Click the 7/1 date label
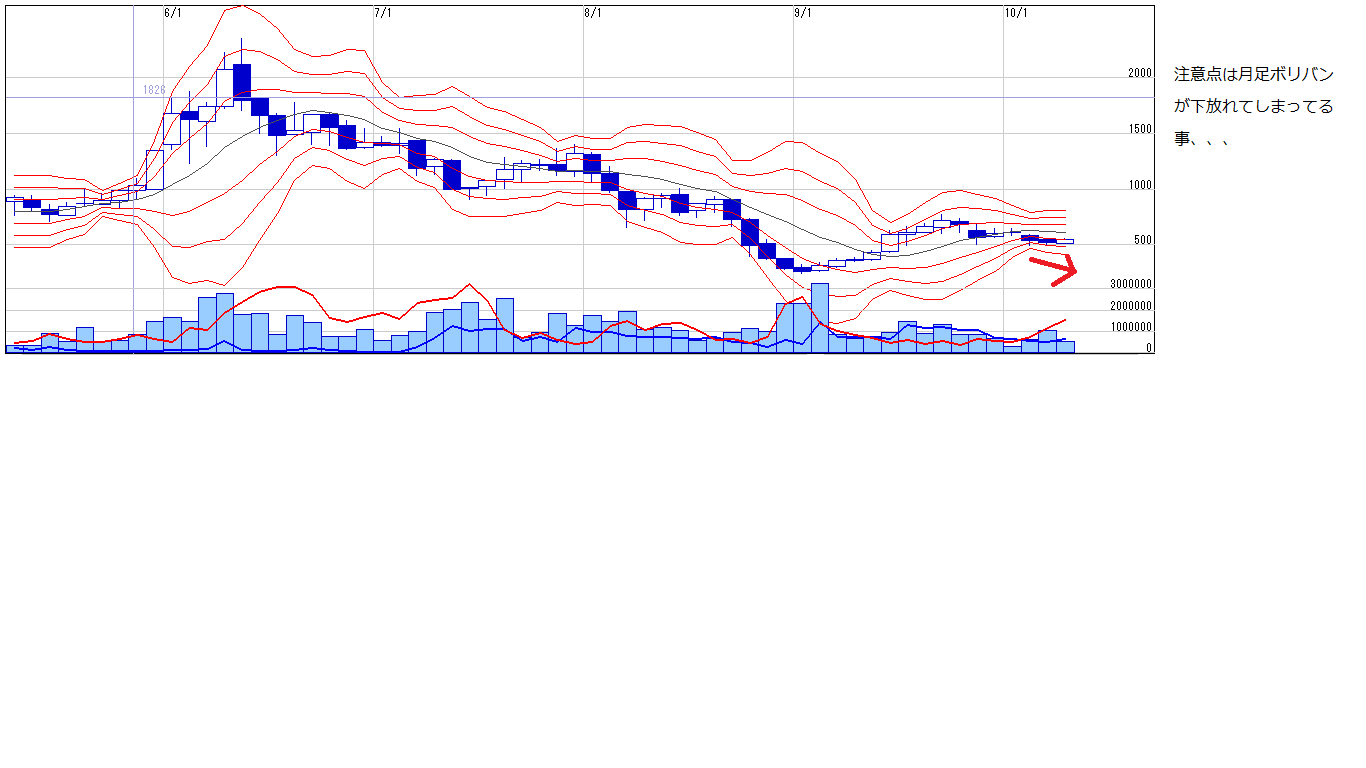1366x768 pixels. 383,13
